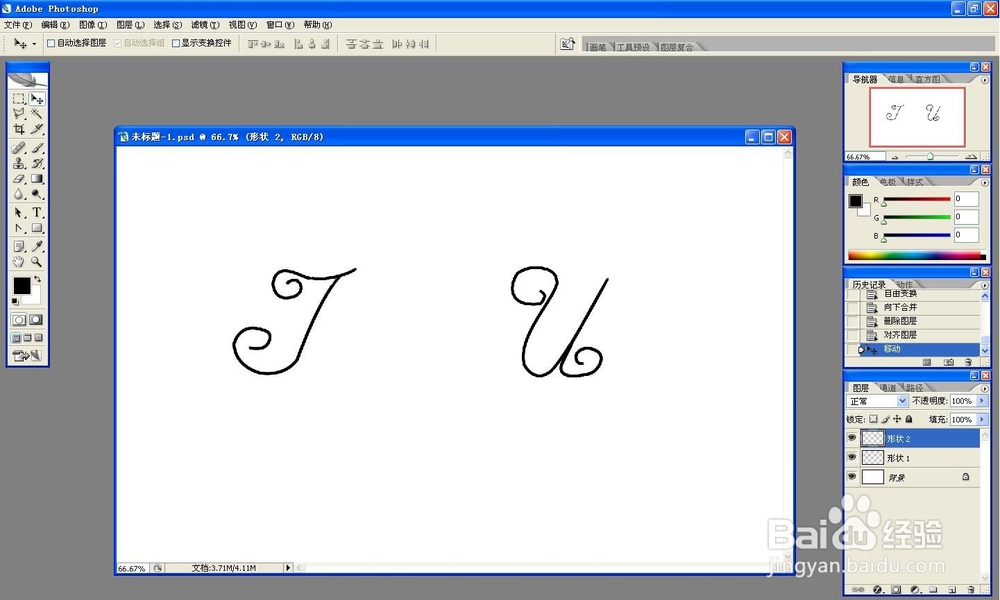The height and width of the screenshot is (600, 1000).
Task: Select the Magic Wand tool
Action: tap(37, 113)
